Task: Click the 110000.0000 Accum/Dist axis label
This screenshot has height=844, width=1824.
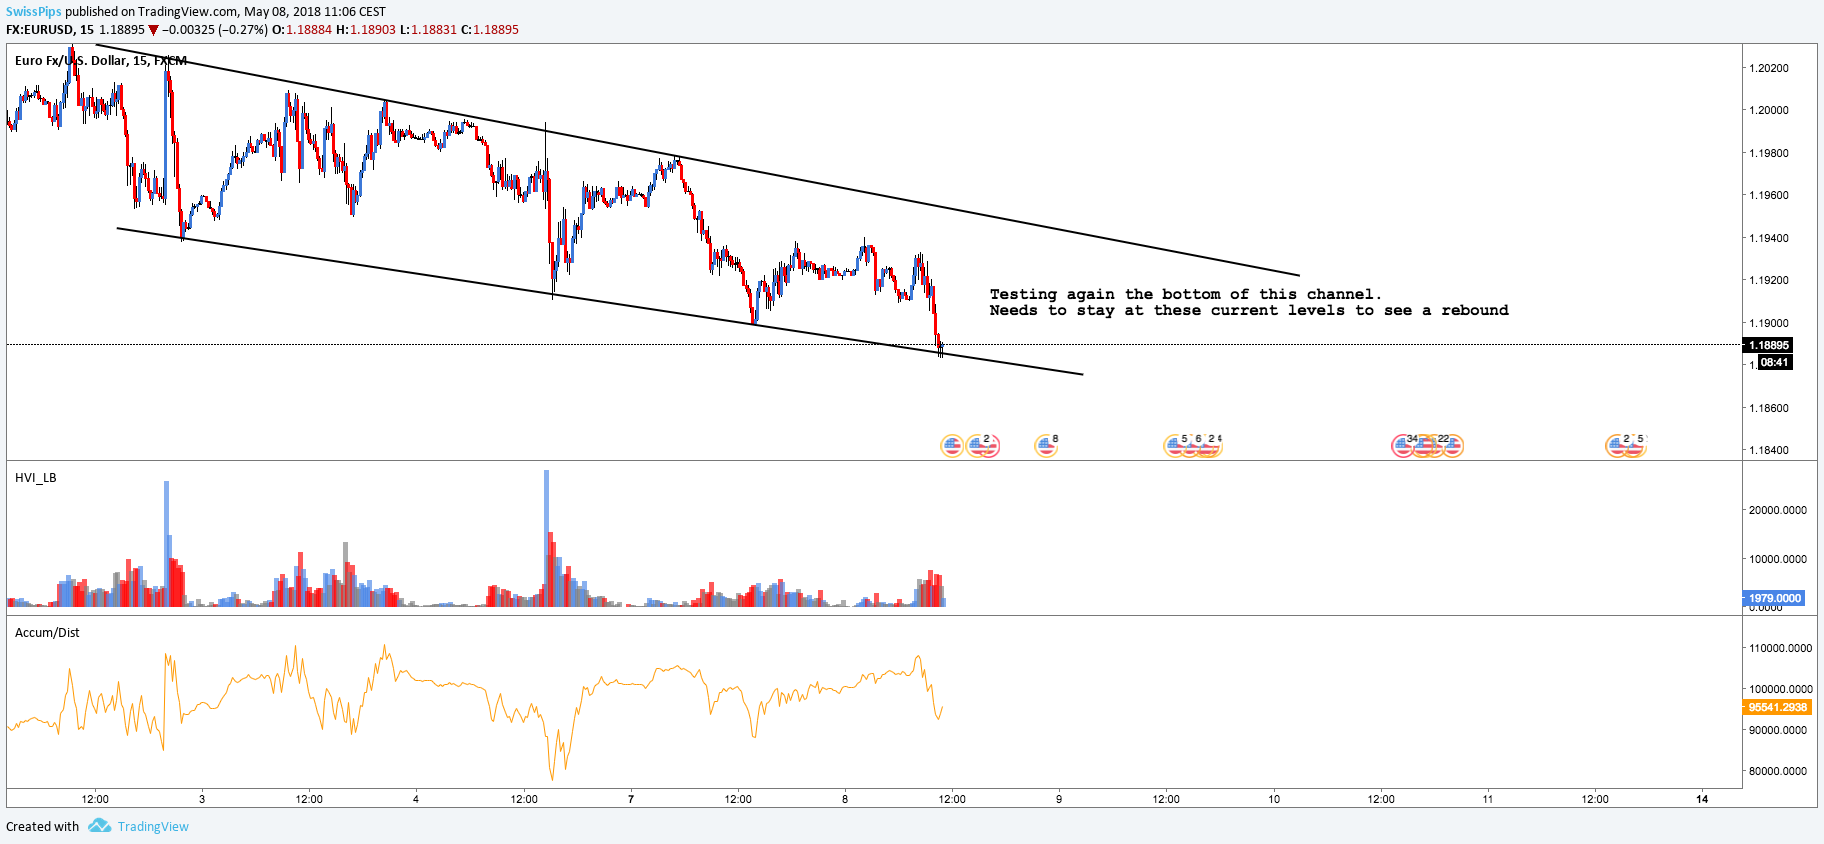Action: [1780, 648]
